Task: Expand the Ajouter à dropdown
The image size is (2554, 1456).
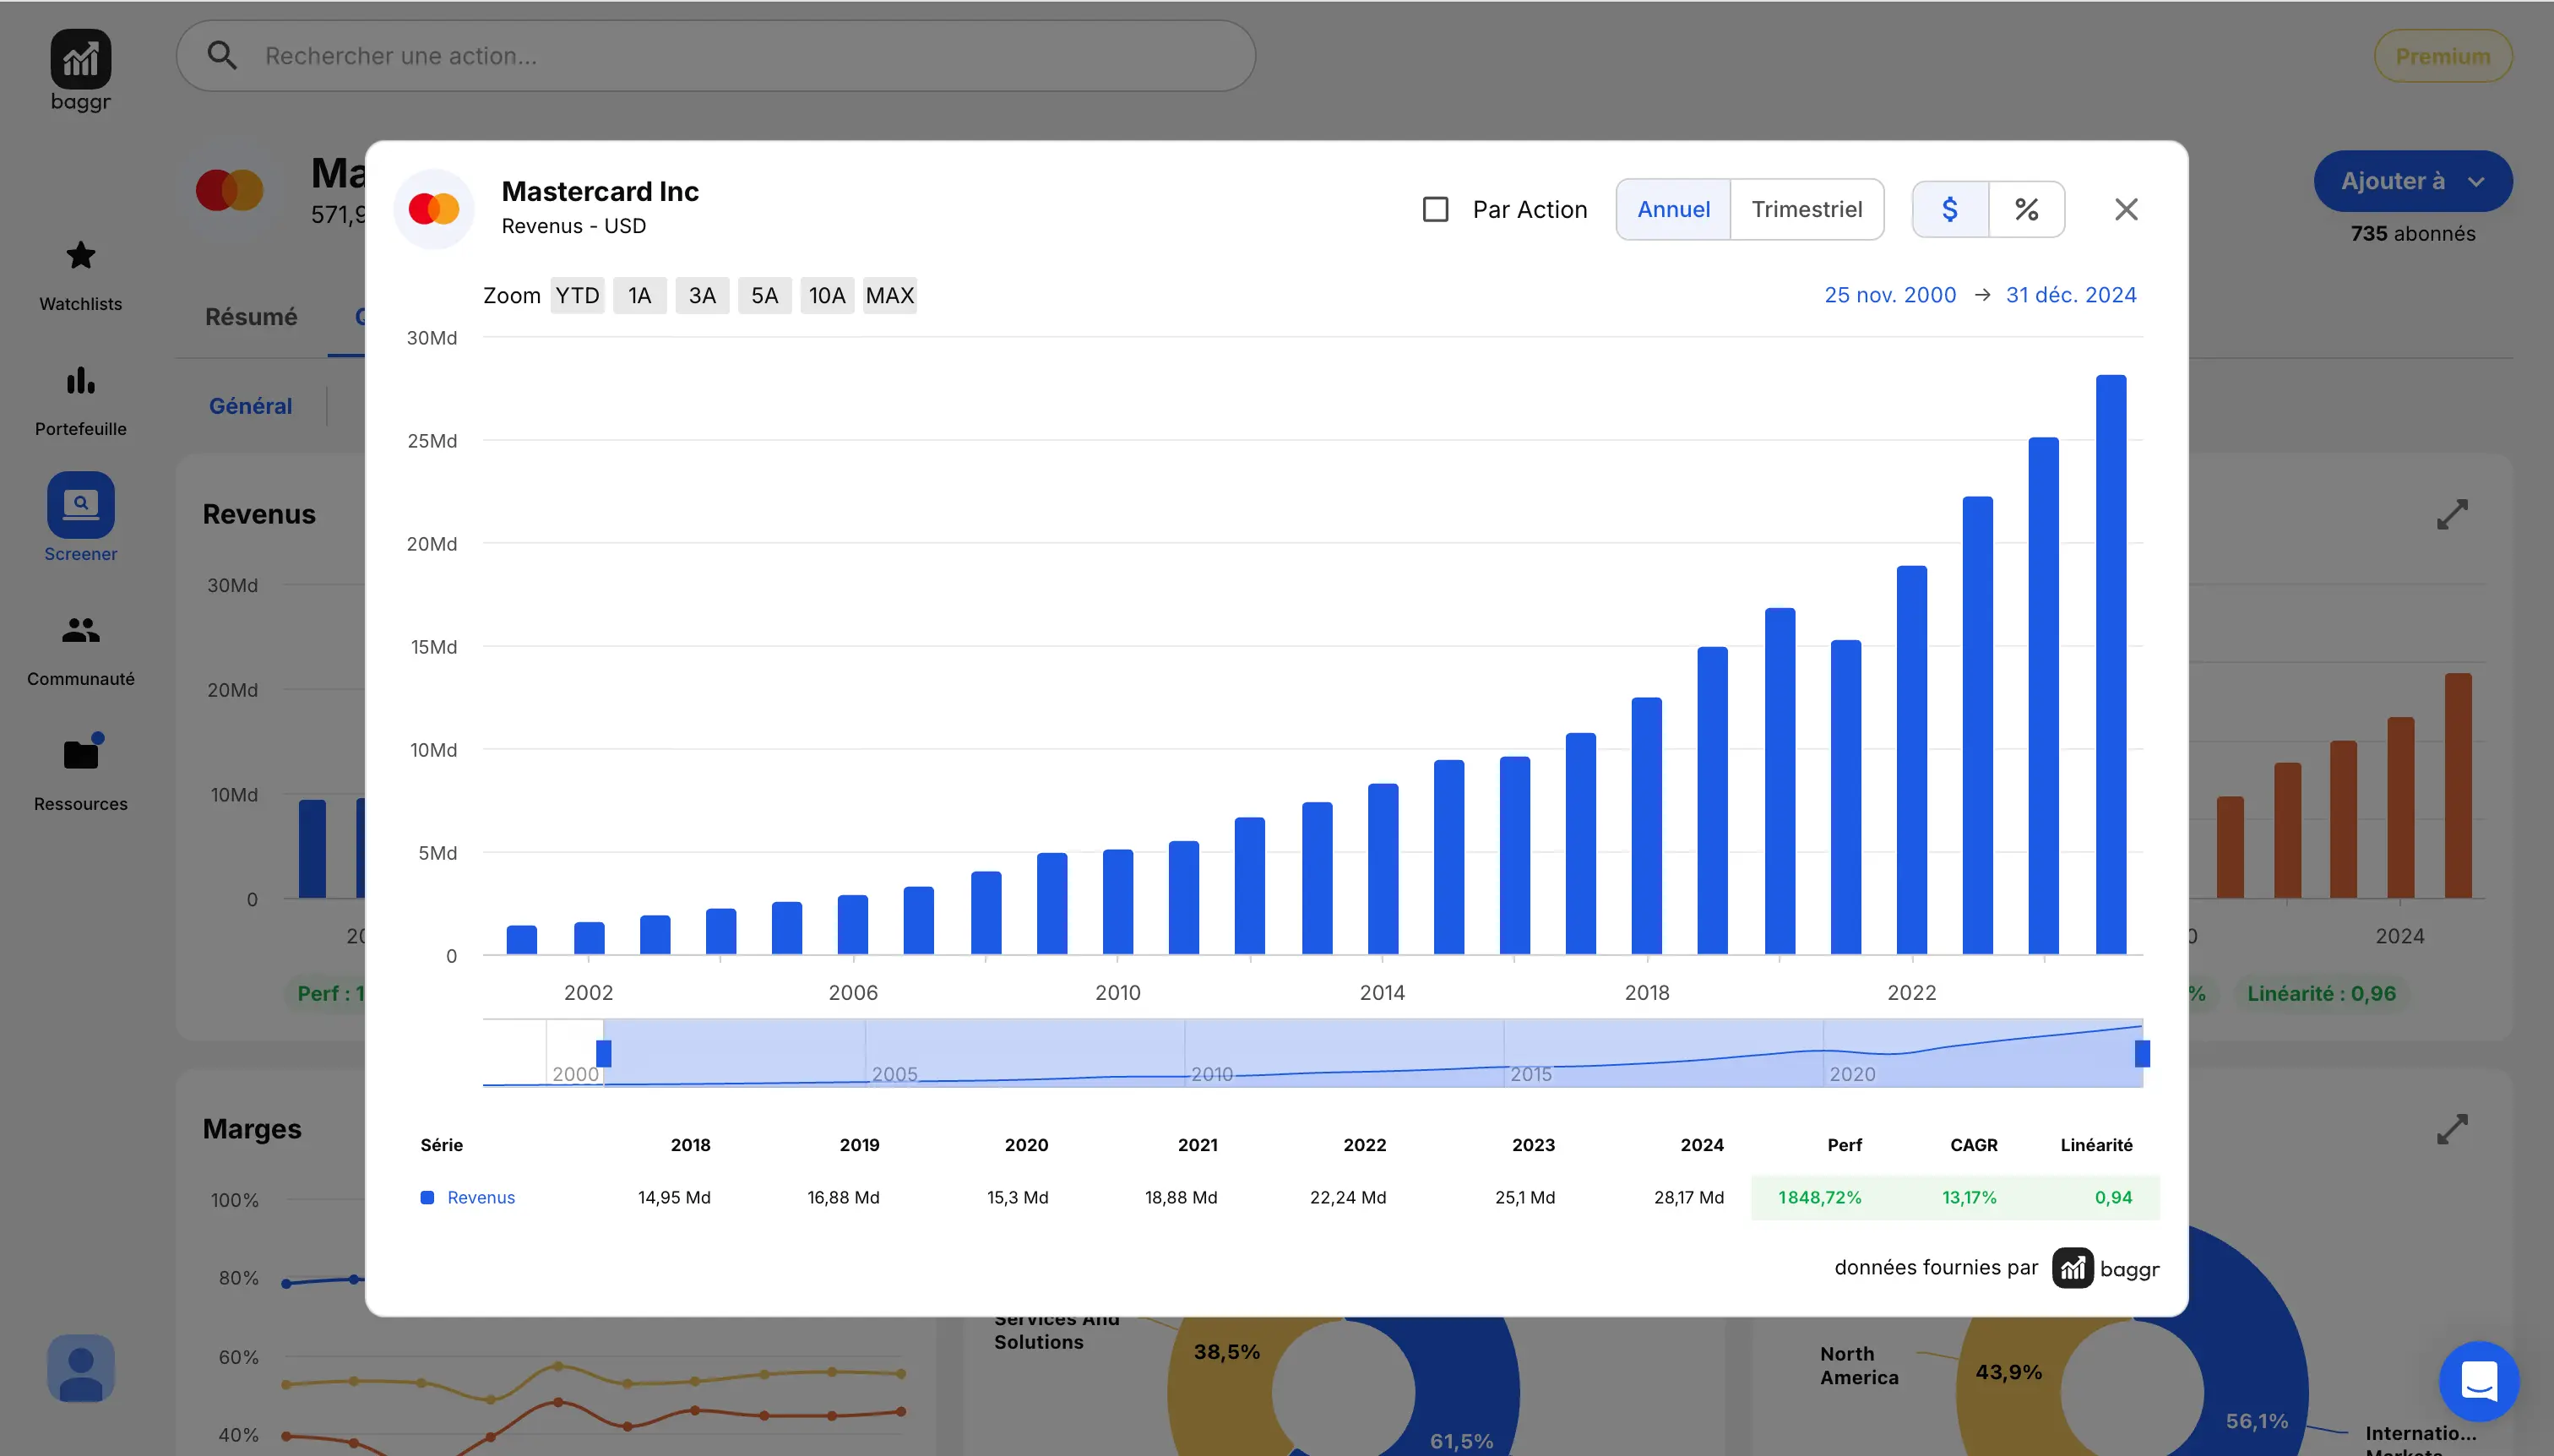Action: coord(2411,181)
